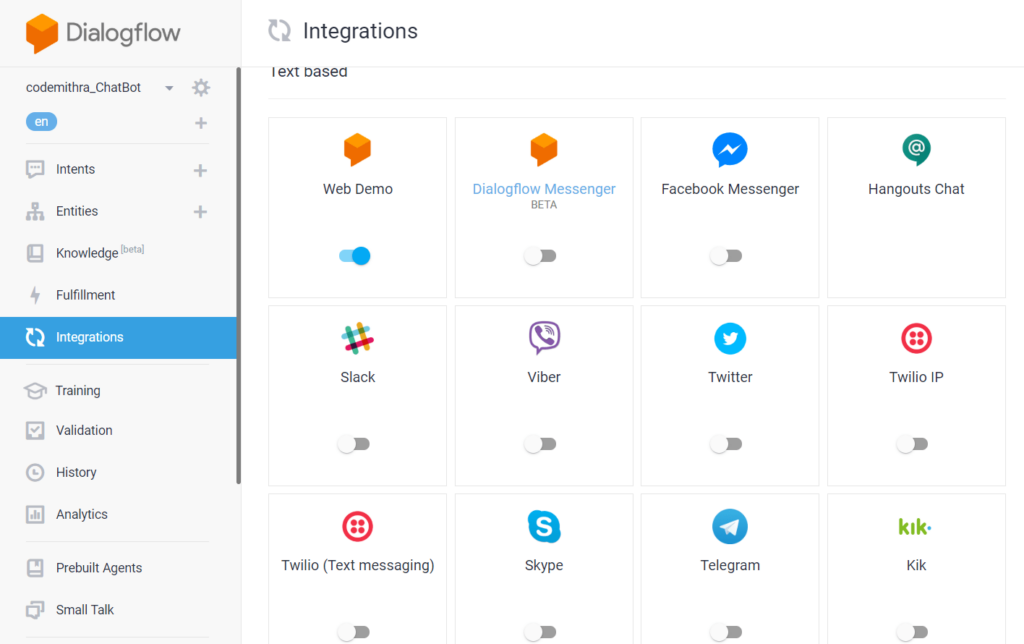The height and width of the screenshot is (644, 1024).
Task: Enable the Kik toggle
Action: click(912, 632)
